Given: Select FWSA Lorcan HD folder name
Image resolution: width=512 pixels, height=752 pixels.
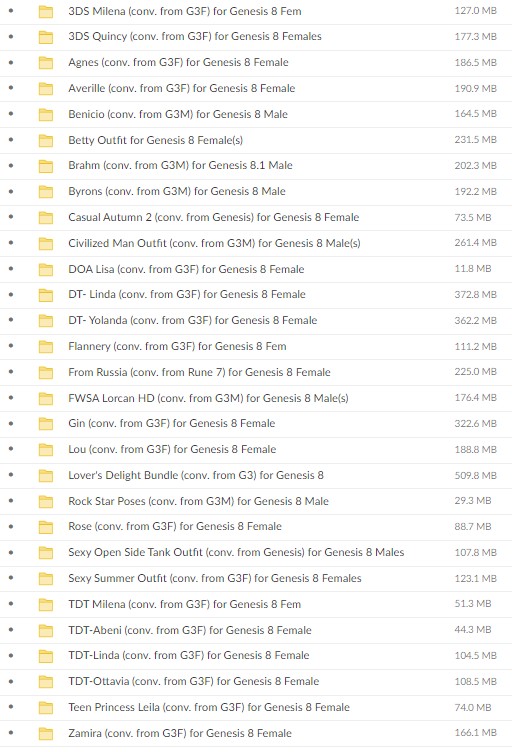Looking at the screenshot, I should coord(208,398).
